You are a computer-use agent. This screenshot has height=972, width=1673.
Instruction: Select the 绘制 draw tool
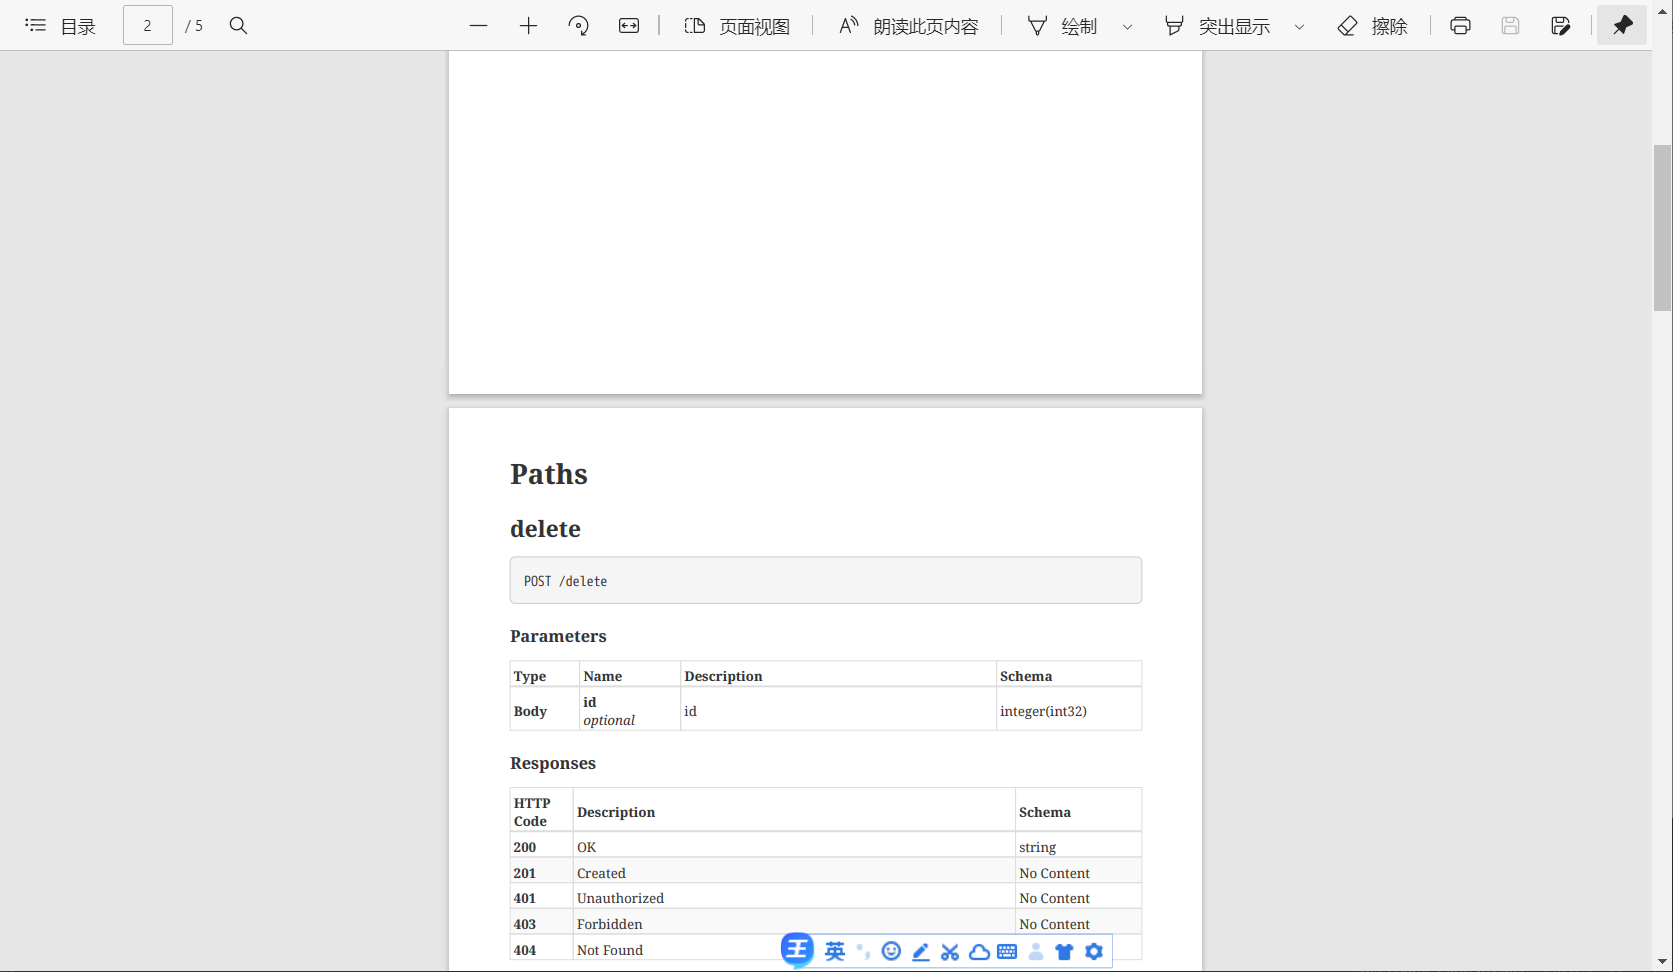tap(1062, 26)
